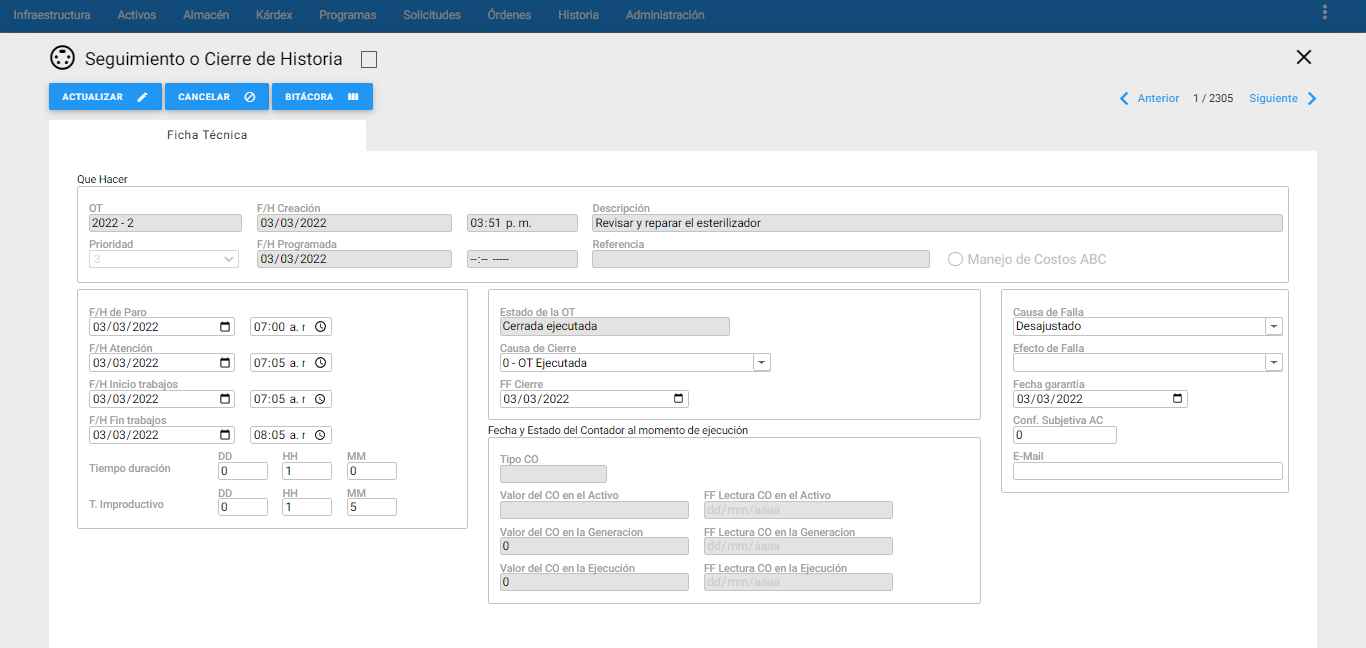Click the Referencia field
This screenshot has height=648, width=1366.
(x=761, y=259)
